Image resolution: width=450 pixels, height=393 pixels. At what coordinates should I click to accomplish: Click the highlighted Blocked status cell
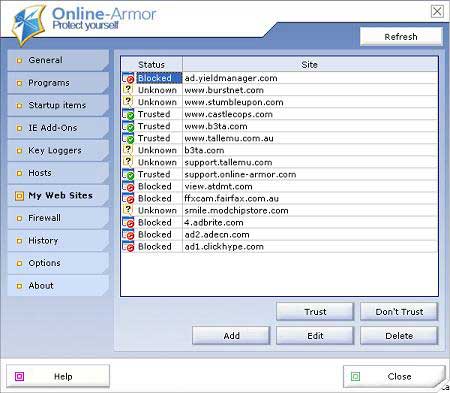[159, 78]
